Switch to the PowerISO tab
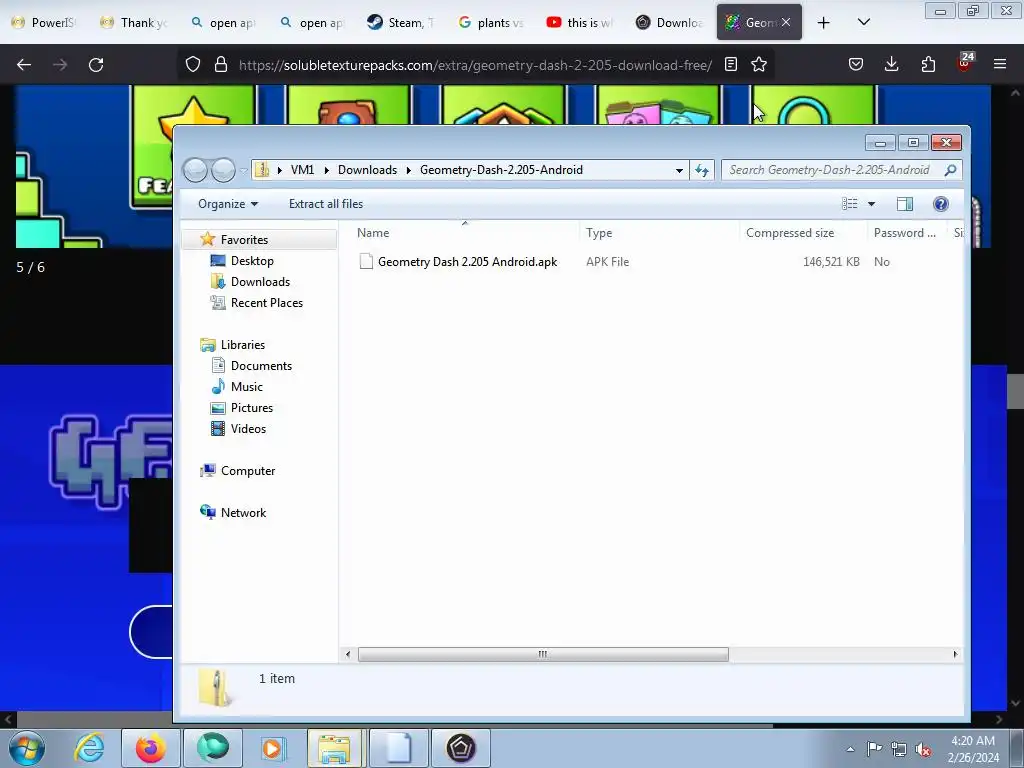This screenshot has height=768, width=1024. coord(44,22)
